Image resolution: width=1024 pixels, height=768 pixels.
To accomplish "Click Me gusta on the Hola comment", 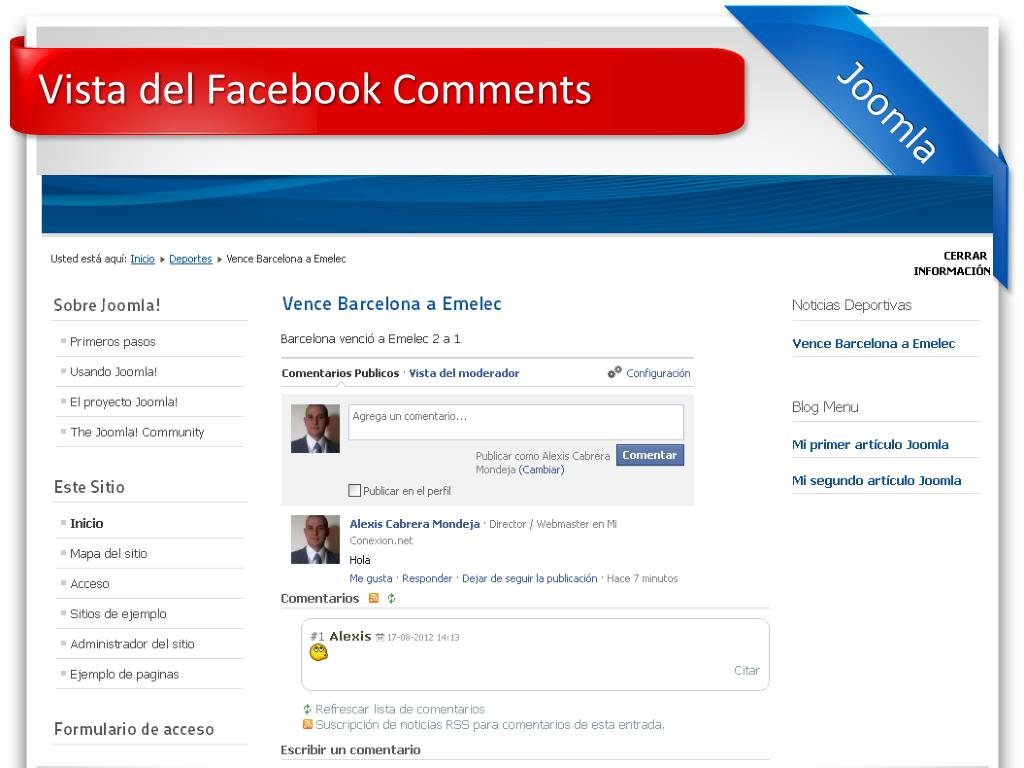I will point(371,579).
